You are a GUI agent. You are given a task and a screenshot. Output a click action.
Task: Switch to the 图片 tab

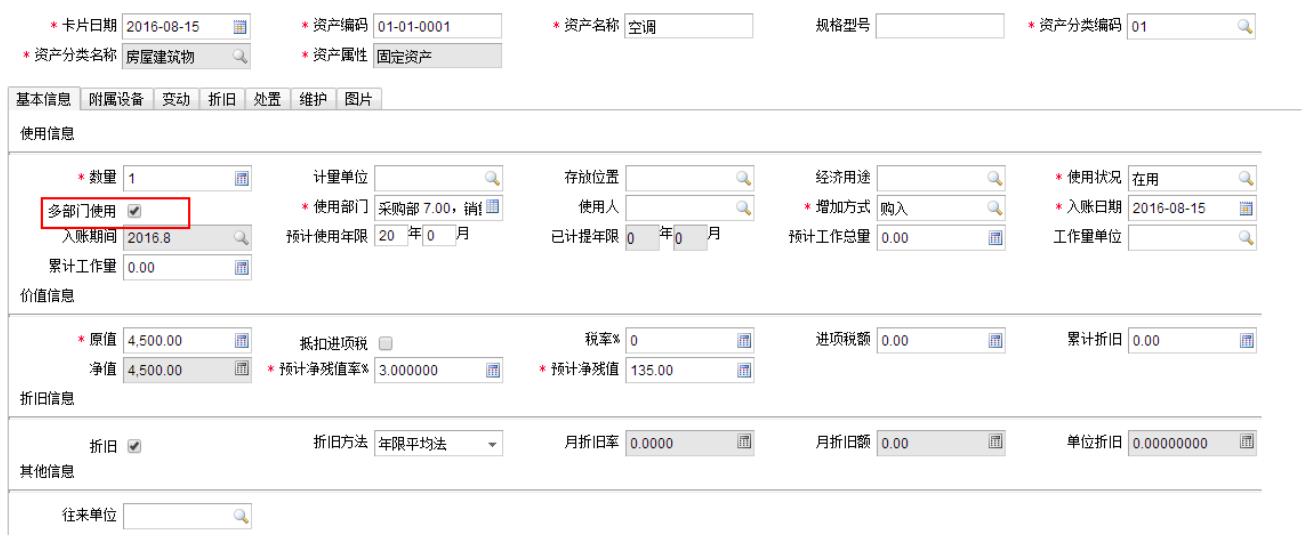coord(359,98)
